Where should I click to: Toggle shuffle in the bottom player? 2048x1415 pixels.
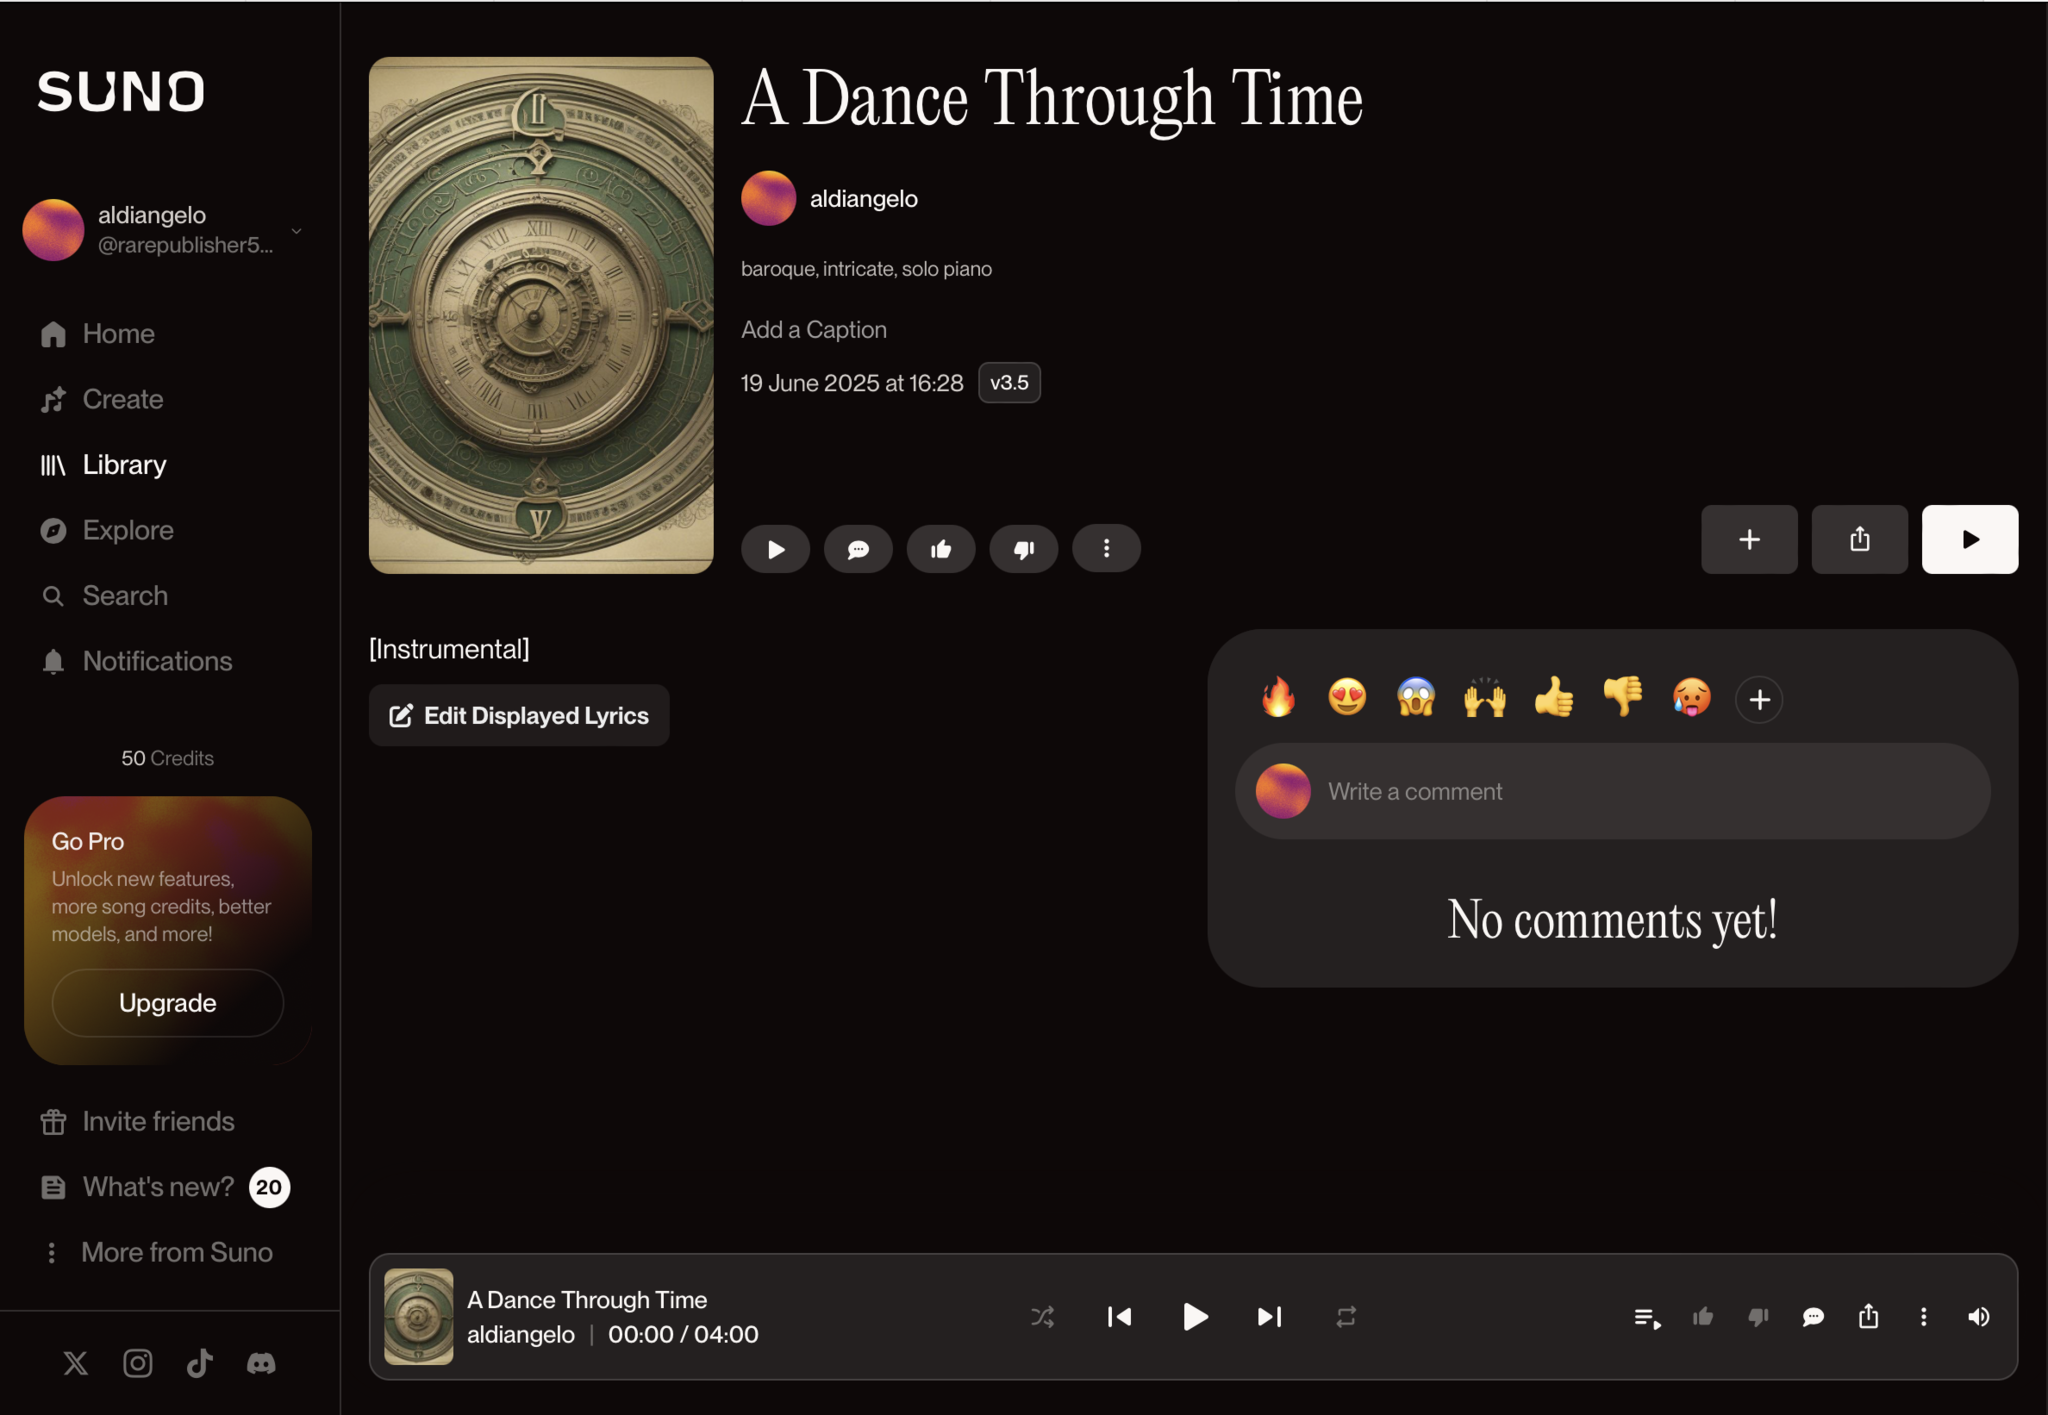[x=1042, y=1317]
